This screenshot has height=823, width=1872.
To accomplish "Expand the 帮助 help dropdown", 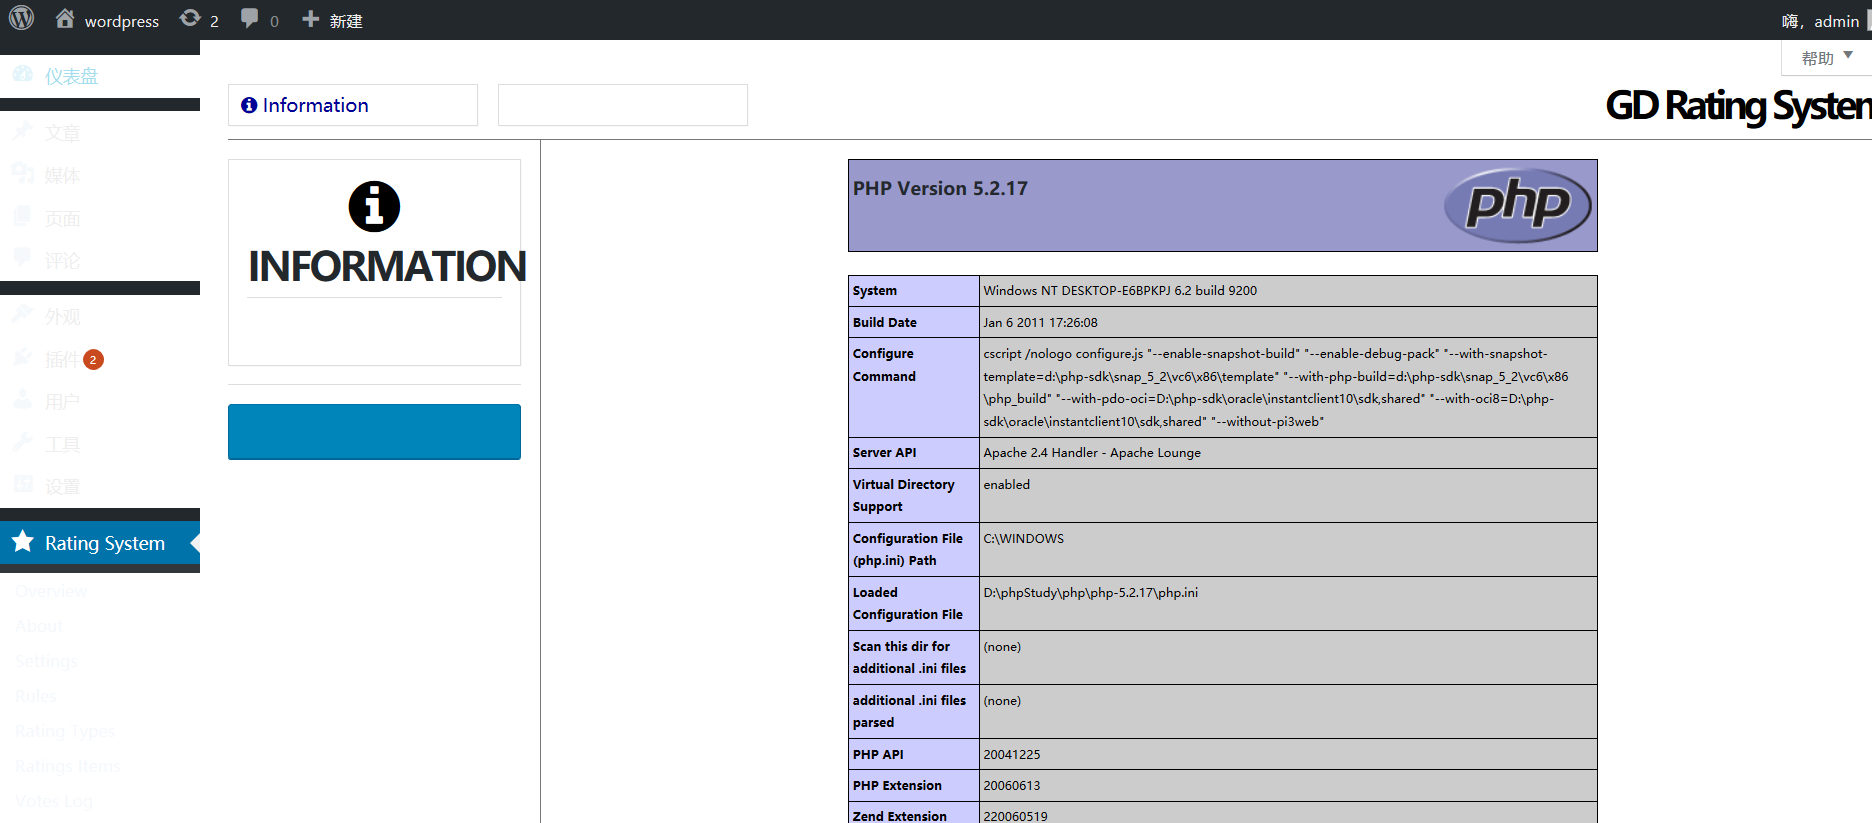I will (1826, 58).
